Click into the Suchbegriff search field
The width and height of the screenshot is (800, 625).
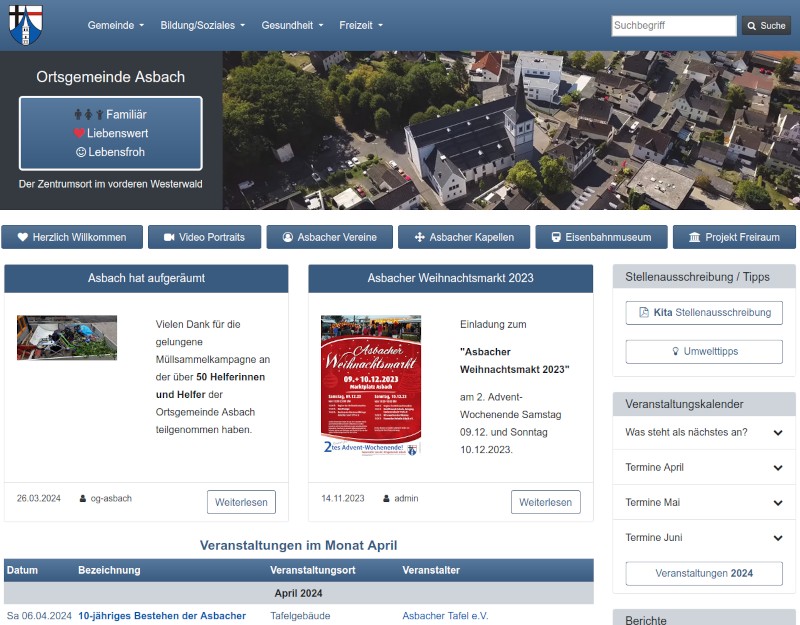click(672, 26)
